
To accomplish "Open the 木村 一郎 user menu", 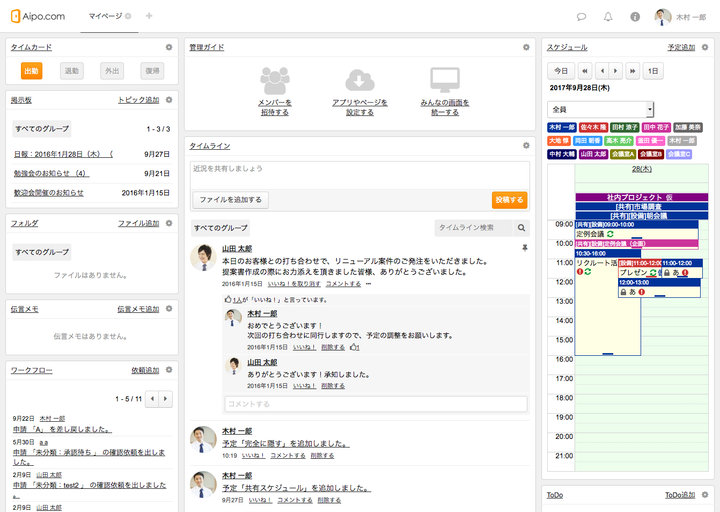I will (x=680, y=17).
